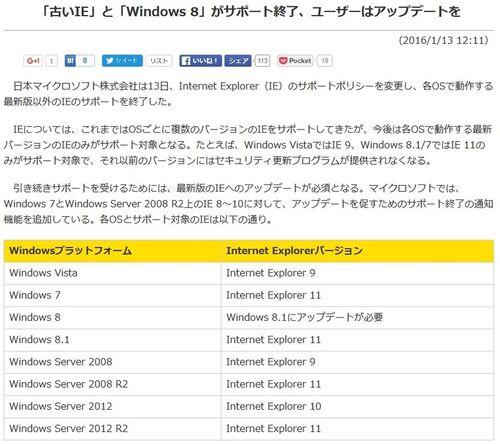The width and height of the screenshot is (500, 444).
Task: Click the article date 2016/1/13 12:11
Action: click(x=443, y=41)
